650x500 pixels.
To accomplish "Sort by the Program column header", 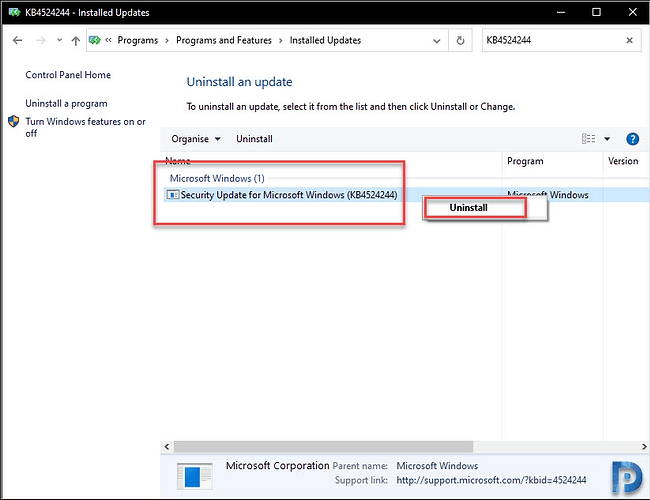I will 525,161.
